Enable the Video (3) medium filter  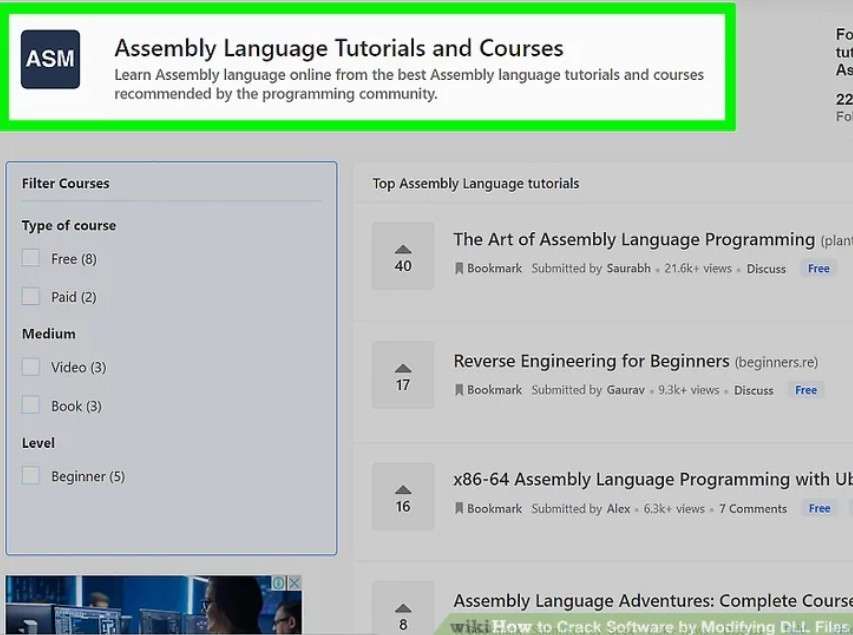coord(30,367)
